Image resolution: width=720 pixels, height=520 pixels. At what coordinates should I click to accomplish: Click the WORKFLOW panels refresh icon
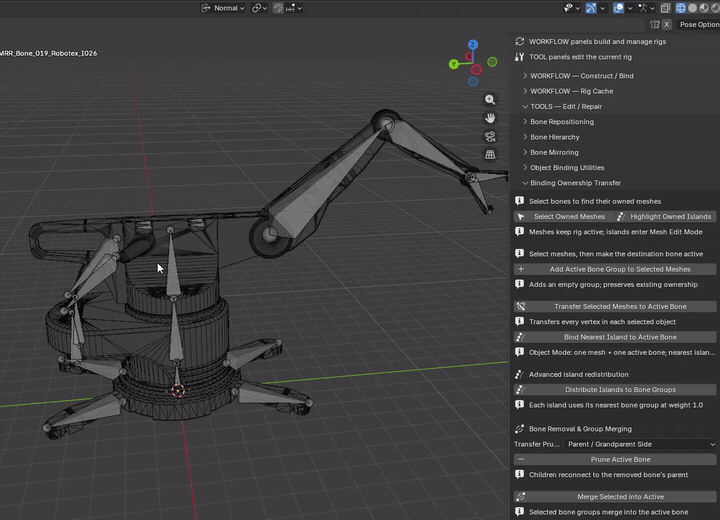(x=519, y=41)
